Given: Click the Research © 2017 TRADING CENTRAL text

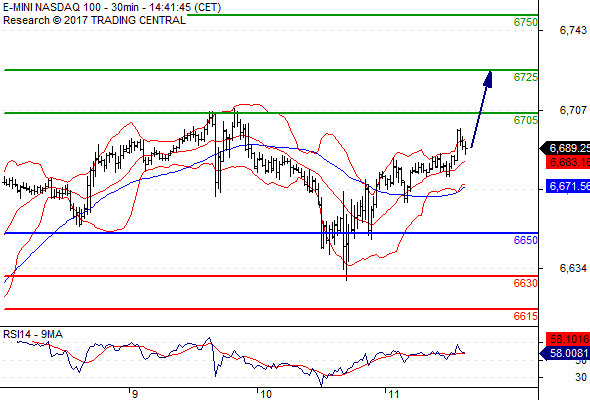Looking at the screenshot, I should (x=94, y=20).
